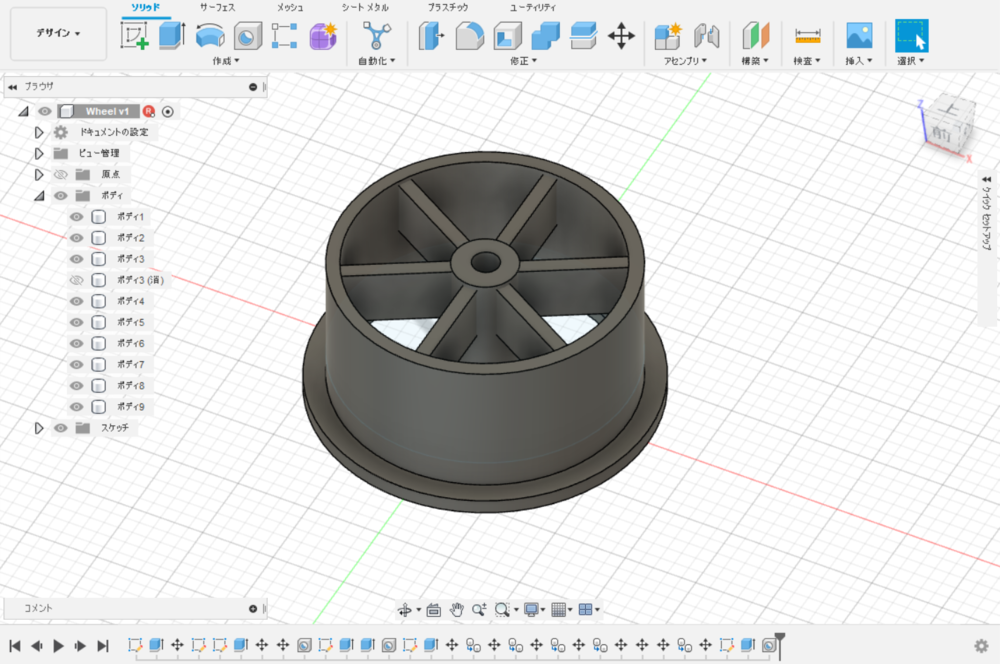Select the Hole tool

tap(247, 36)
